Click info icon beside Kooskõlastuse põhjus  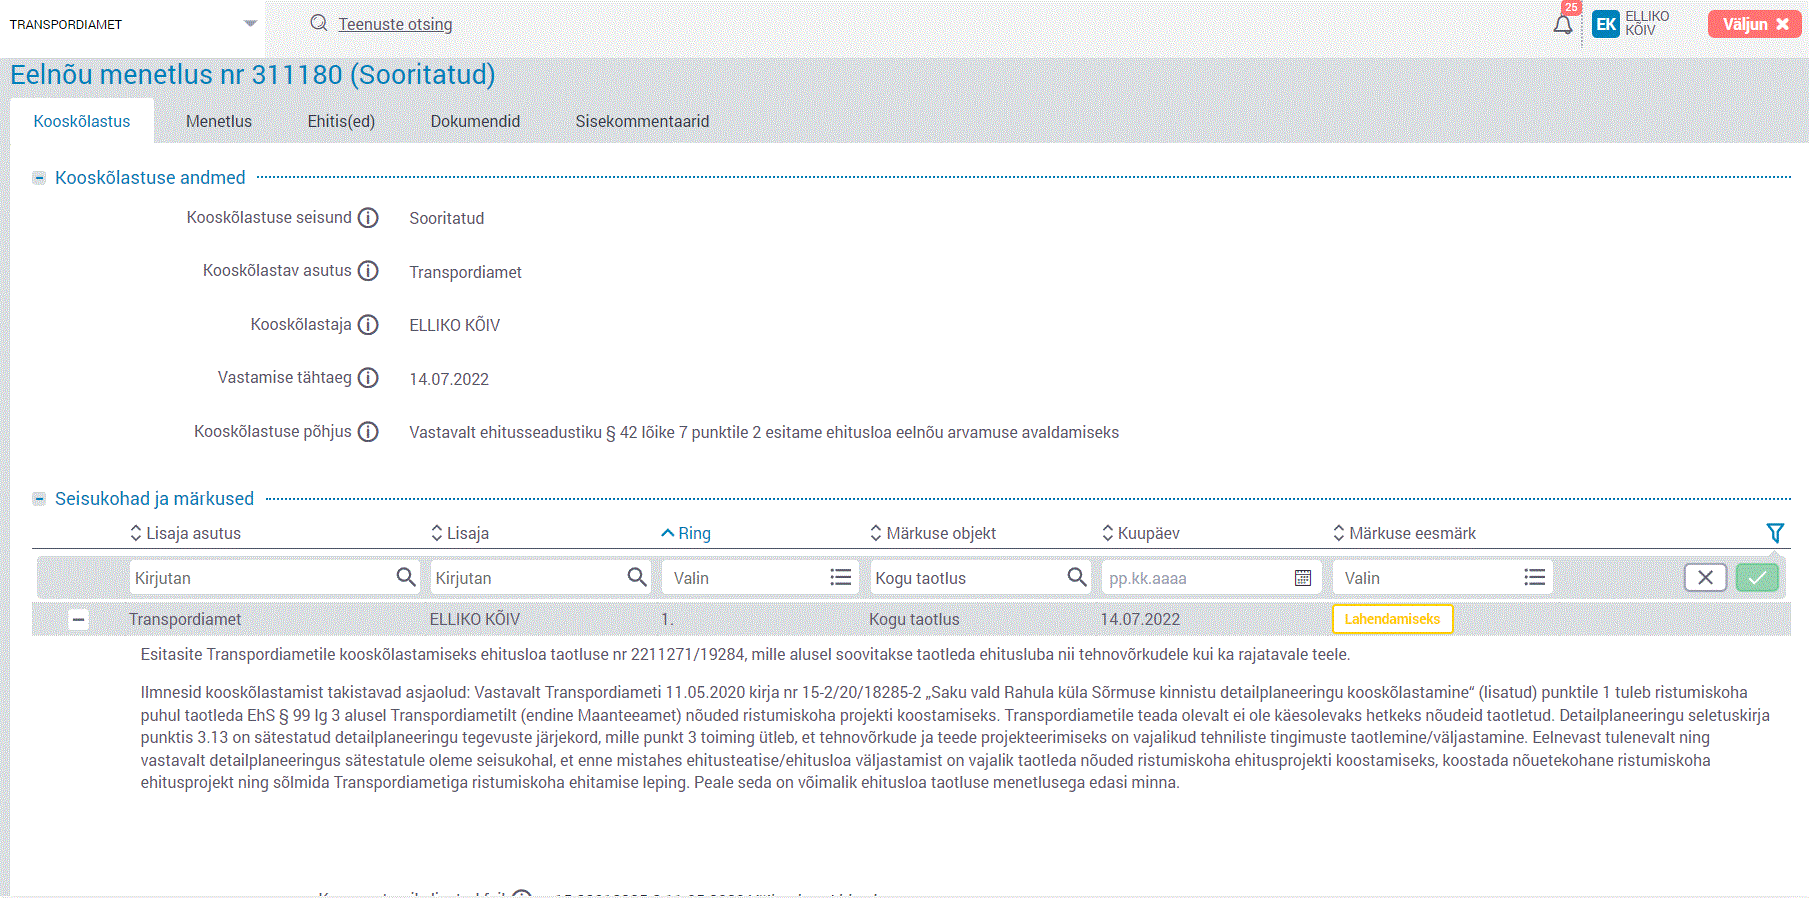[x=368, y=432]
